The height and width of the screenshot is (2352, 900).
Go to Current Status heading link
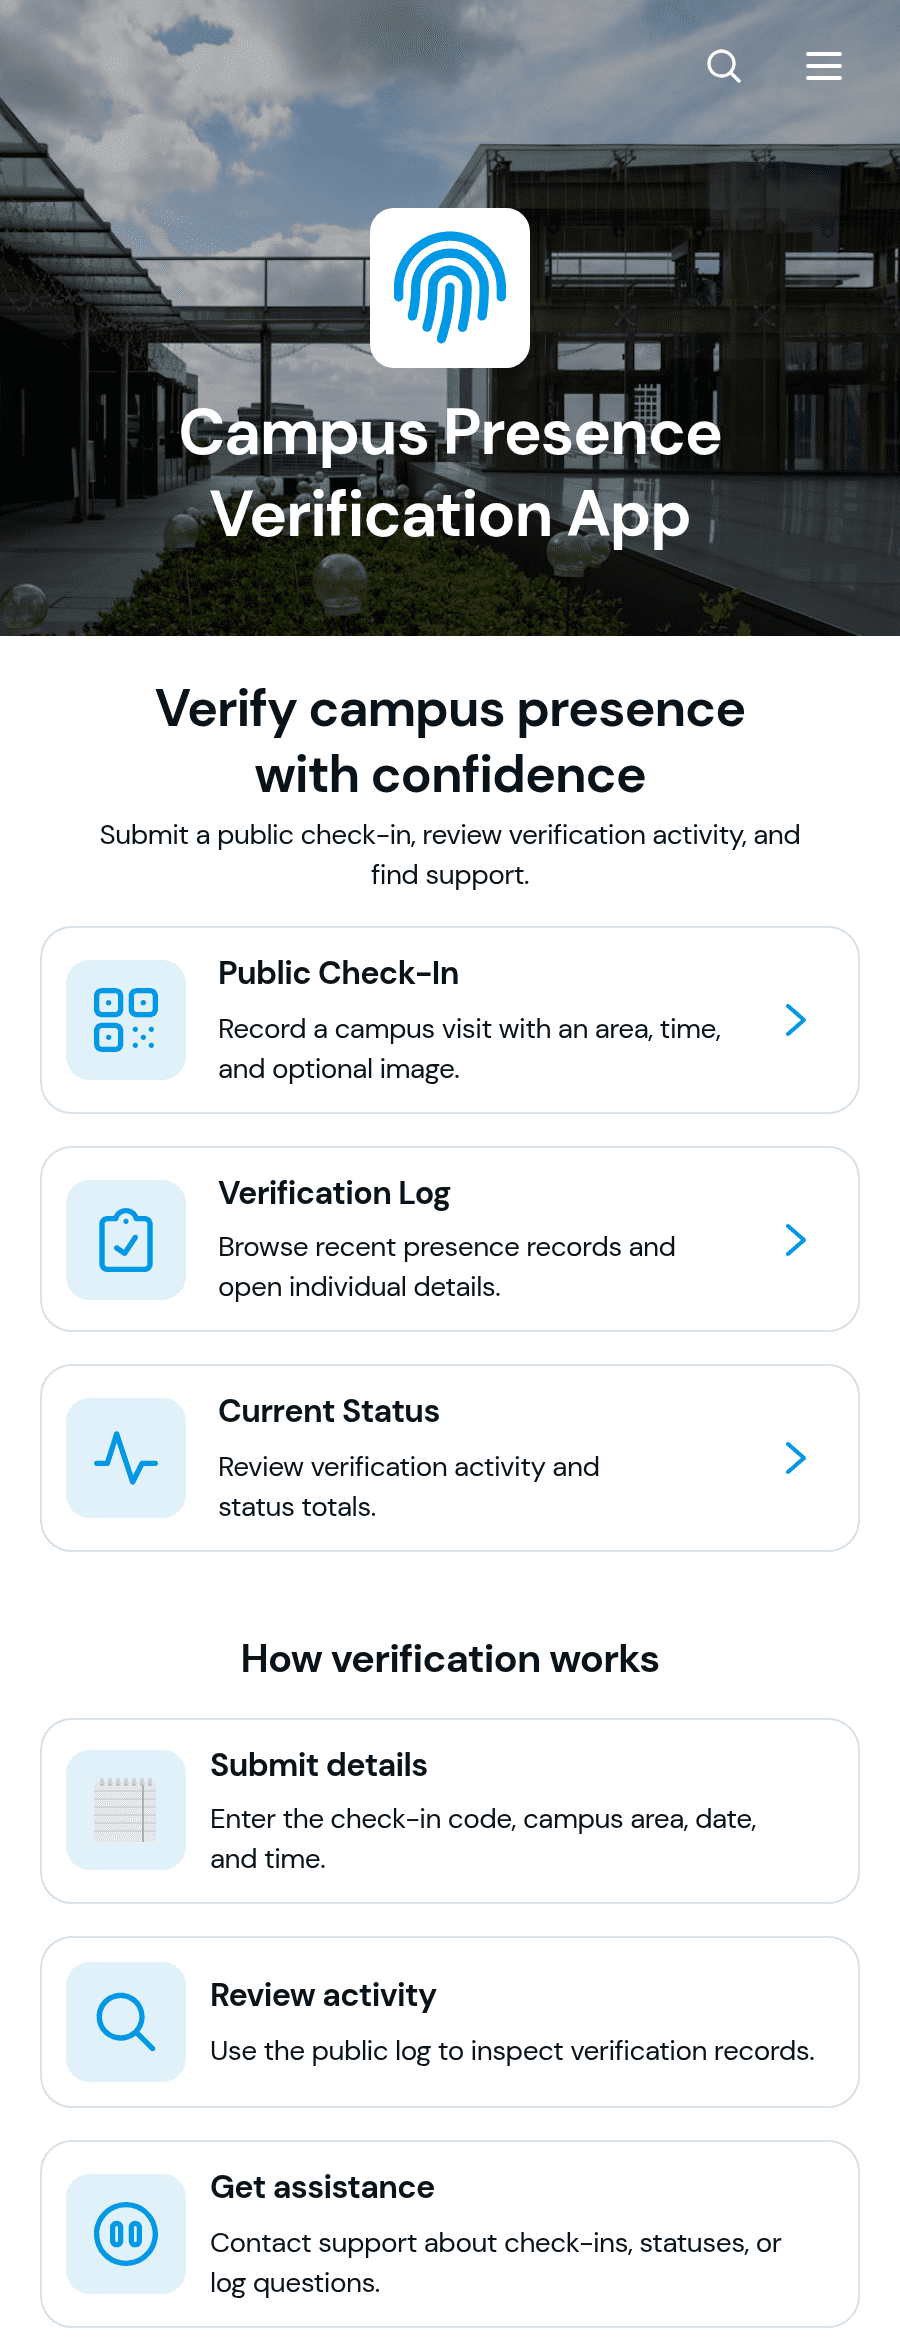coord(329,1411)
